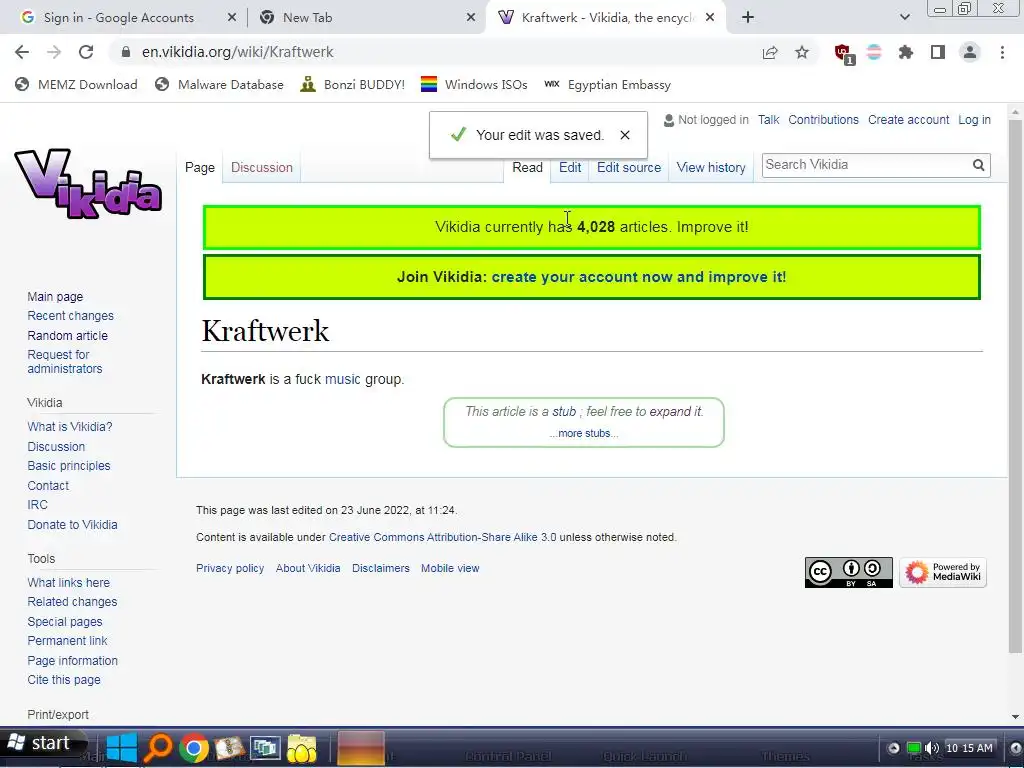
Task: Click the Create account link
Action: 908,120
